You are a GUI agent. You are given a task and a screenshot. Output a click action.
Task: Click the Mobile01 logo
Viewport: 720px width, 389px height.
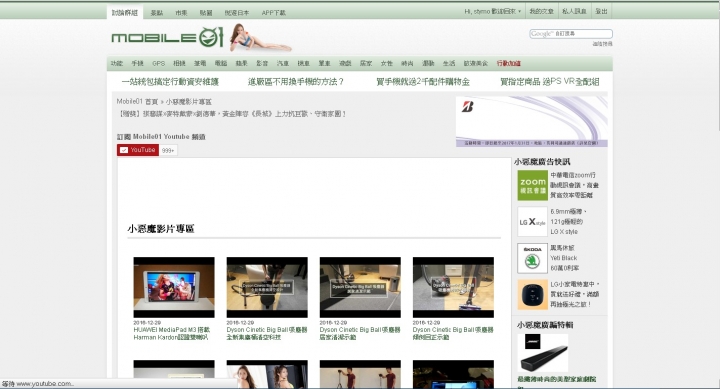click(167, 37)
